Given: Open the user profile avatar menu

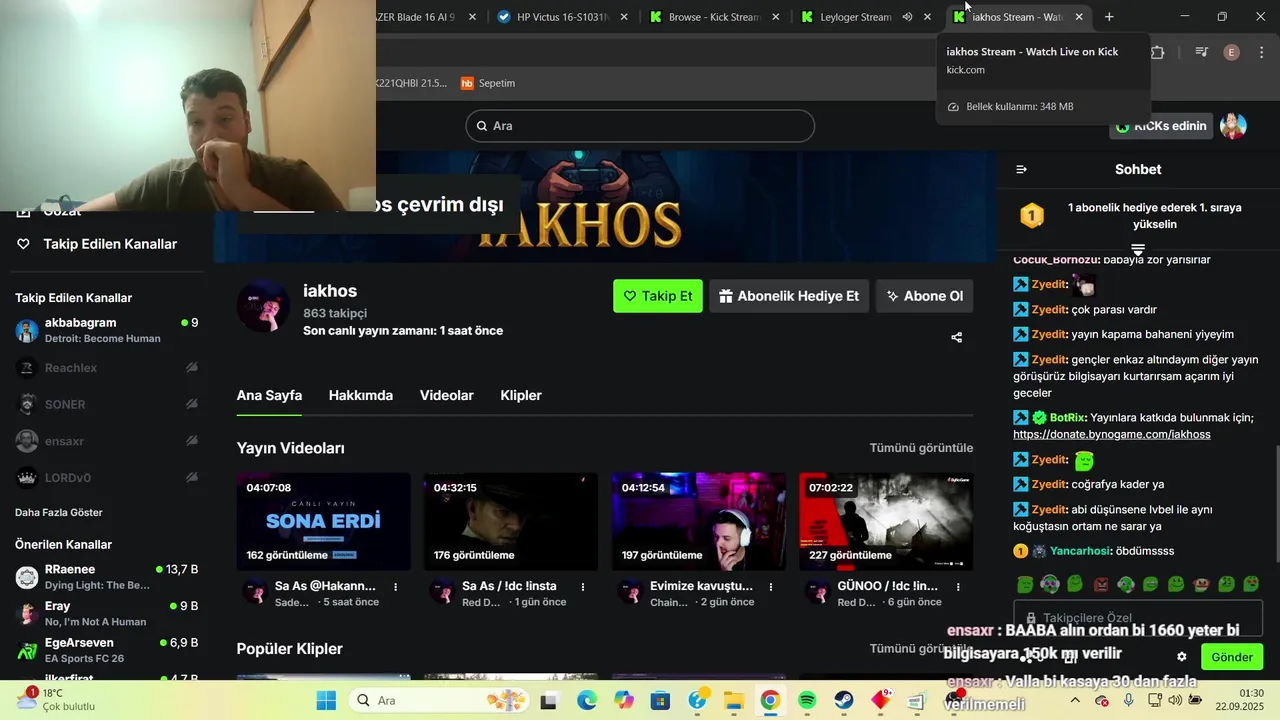Looking at the screenshot, I should 1233,126.
